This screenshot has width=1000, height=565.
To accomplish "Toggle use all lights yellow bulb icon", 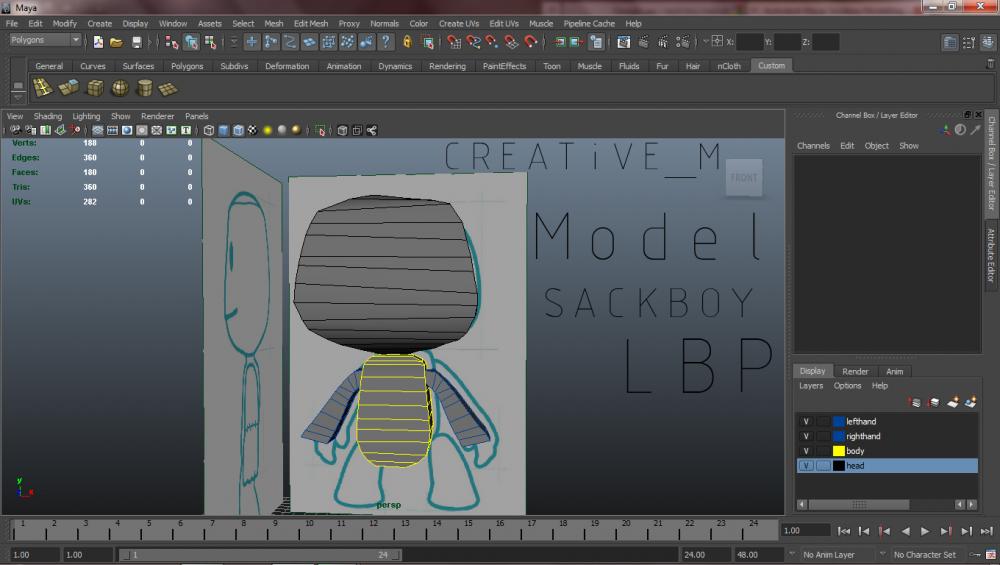I will point(267,130).
